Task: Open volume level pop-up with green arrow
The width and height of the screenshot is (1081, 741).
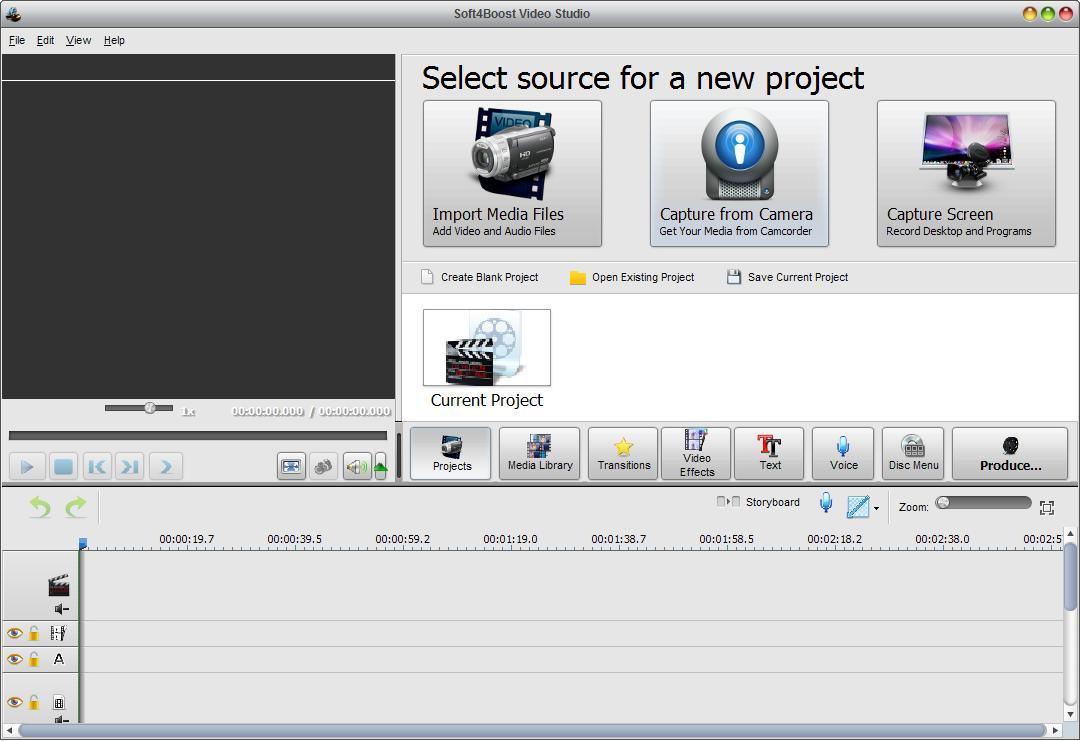Action: click(380, 467)
